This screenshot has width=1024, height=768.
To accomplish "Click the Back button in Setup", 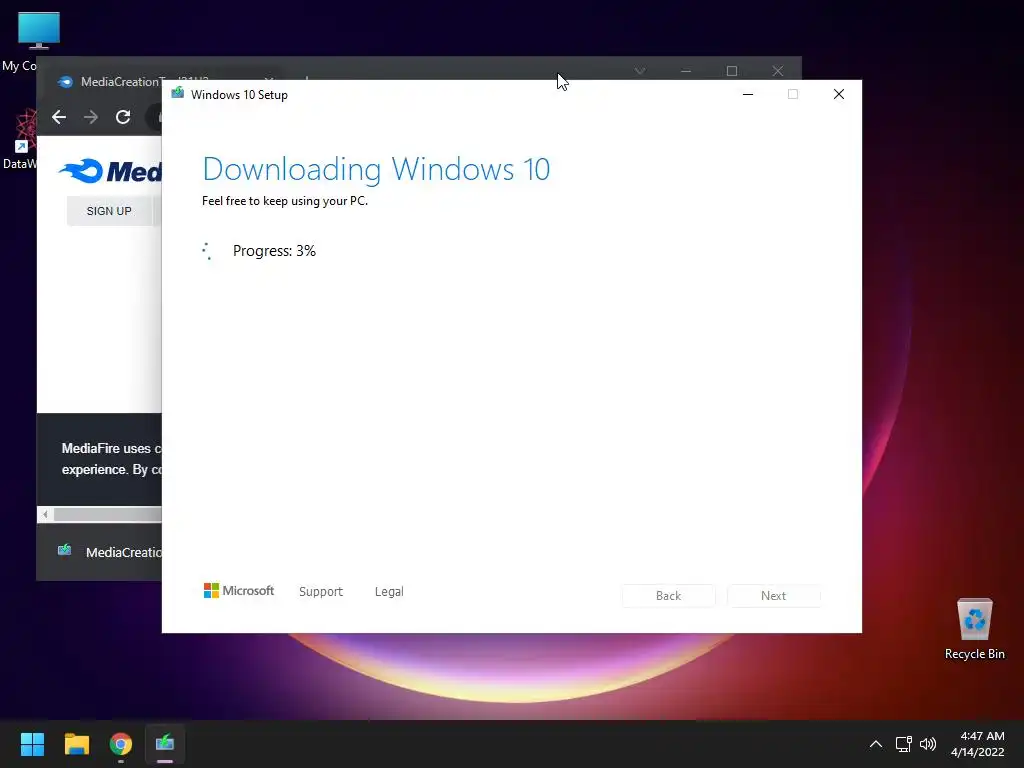I will tap(668, 596).
